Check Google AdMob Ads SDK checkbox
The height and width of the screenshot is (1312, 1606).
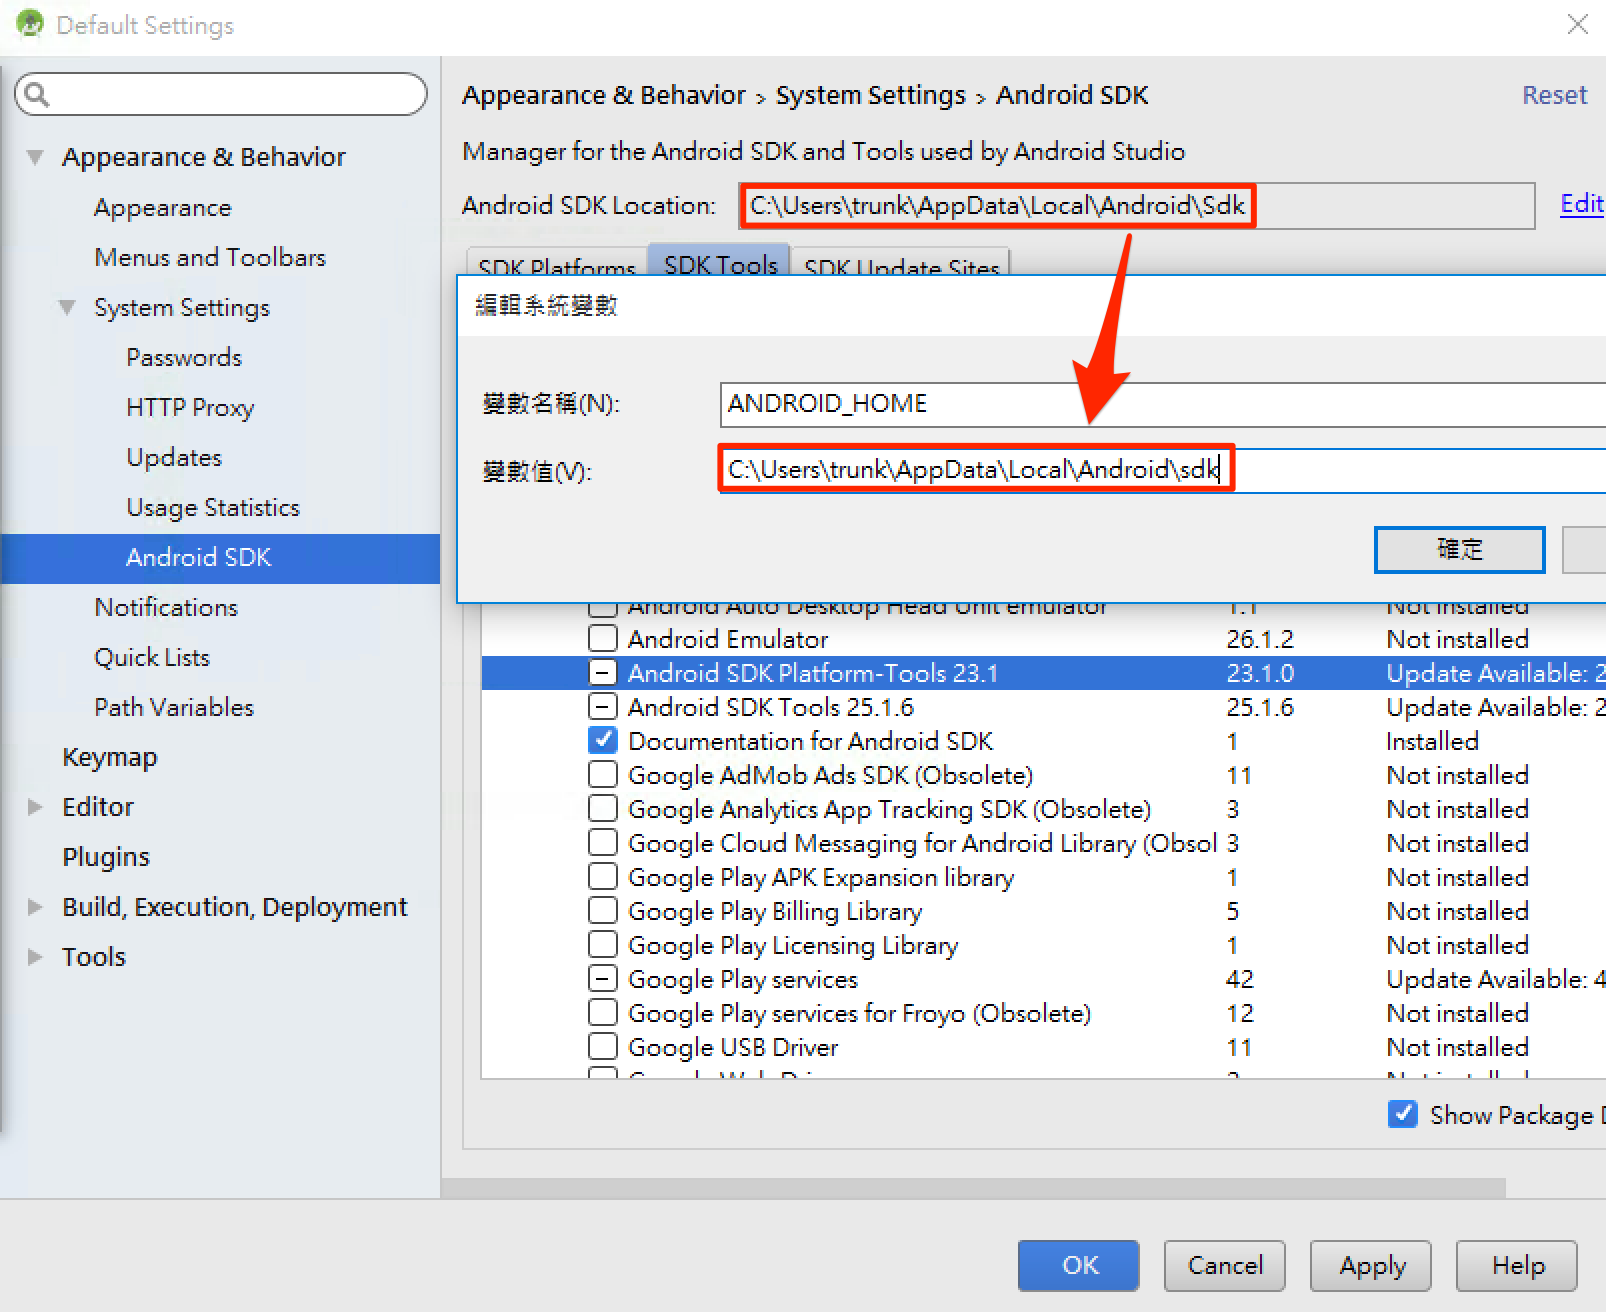coord(603,774)
